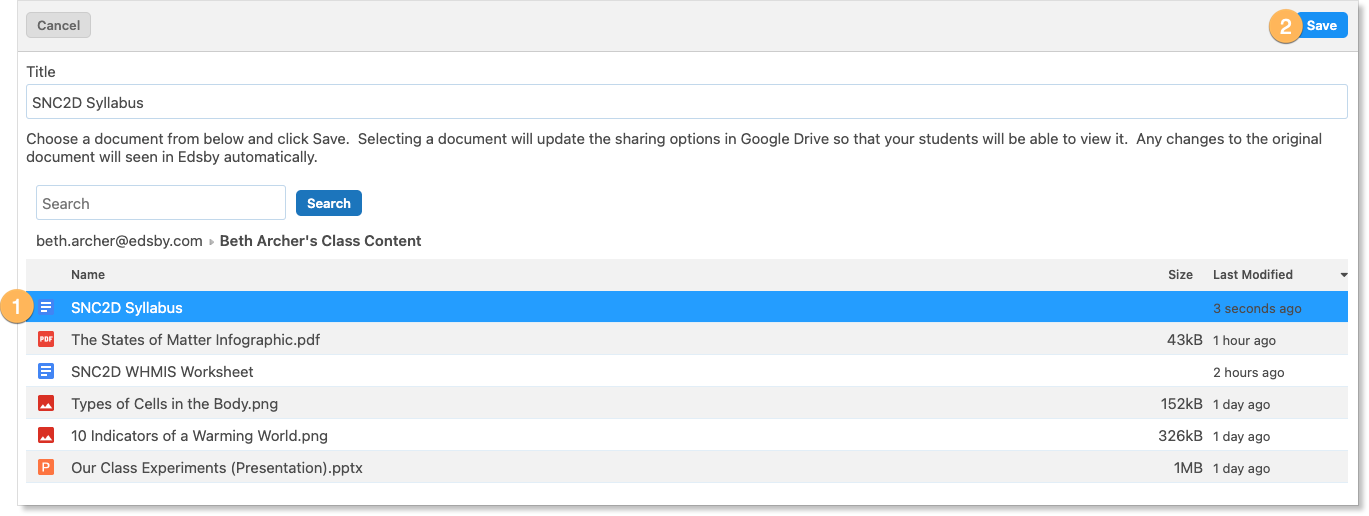This screenshot has width=1369, height=516.
Task: Click into the Search input box
Action: pyautogui.click(x=161, y=203)
